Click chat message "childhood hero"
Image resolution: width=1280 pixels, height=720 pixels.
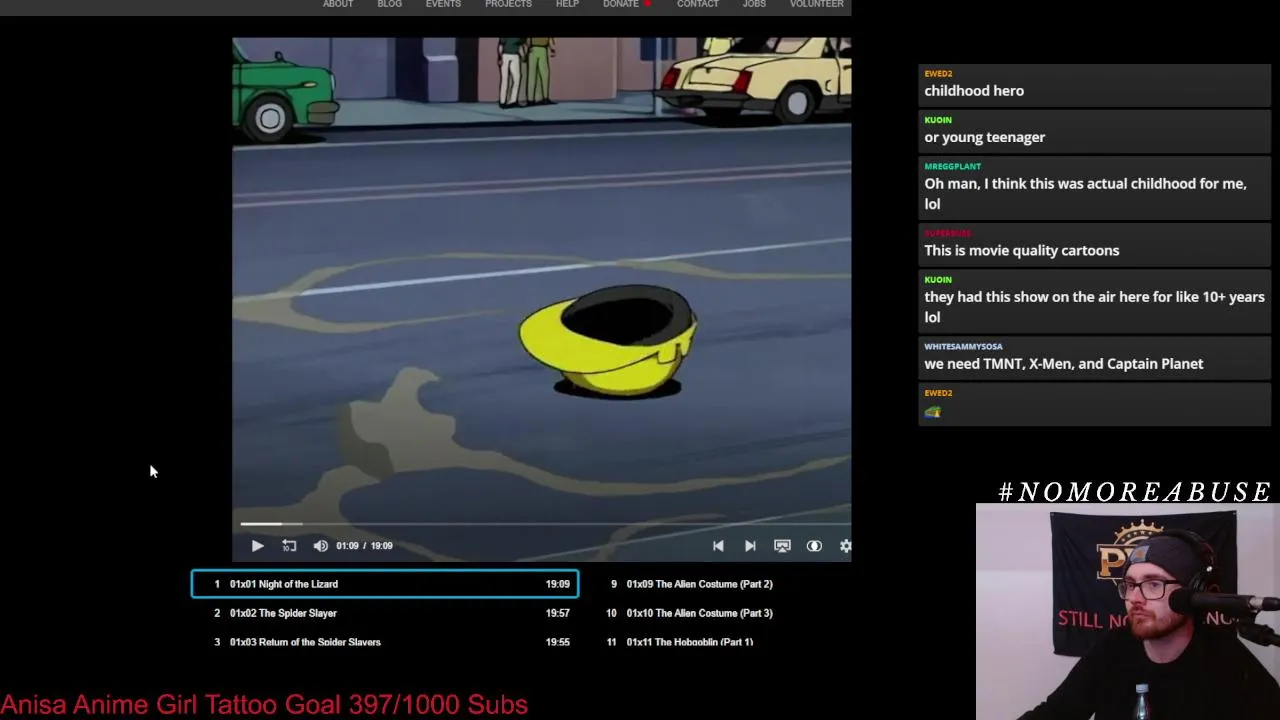[x=974, y=91]
